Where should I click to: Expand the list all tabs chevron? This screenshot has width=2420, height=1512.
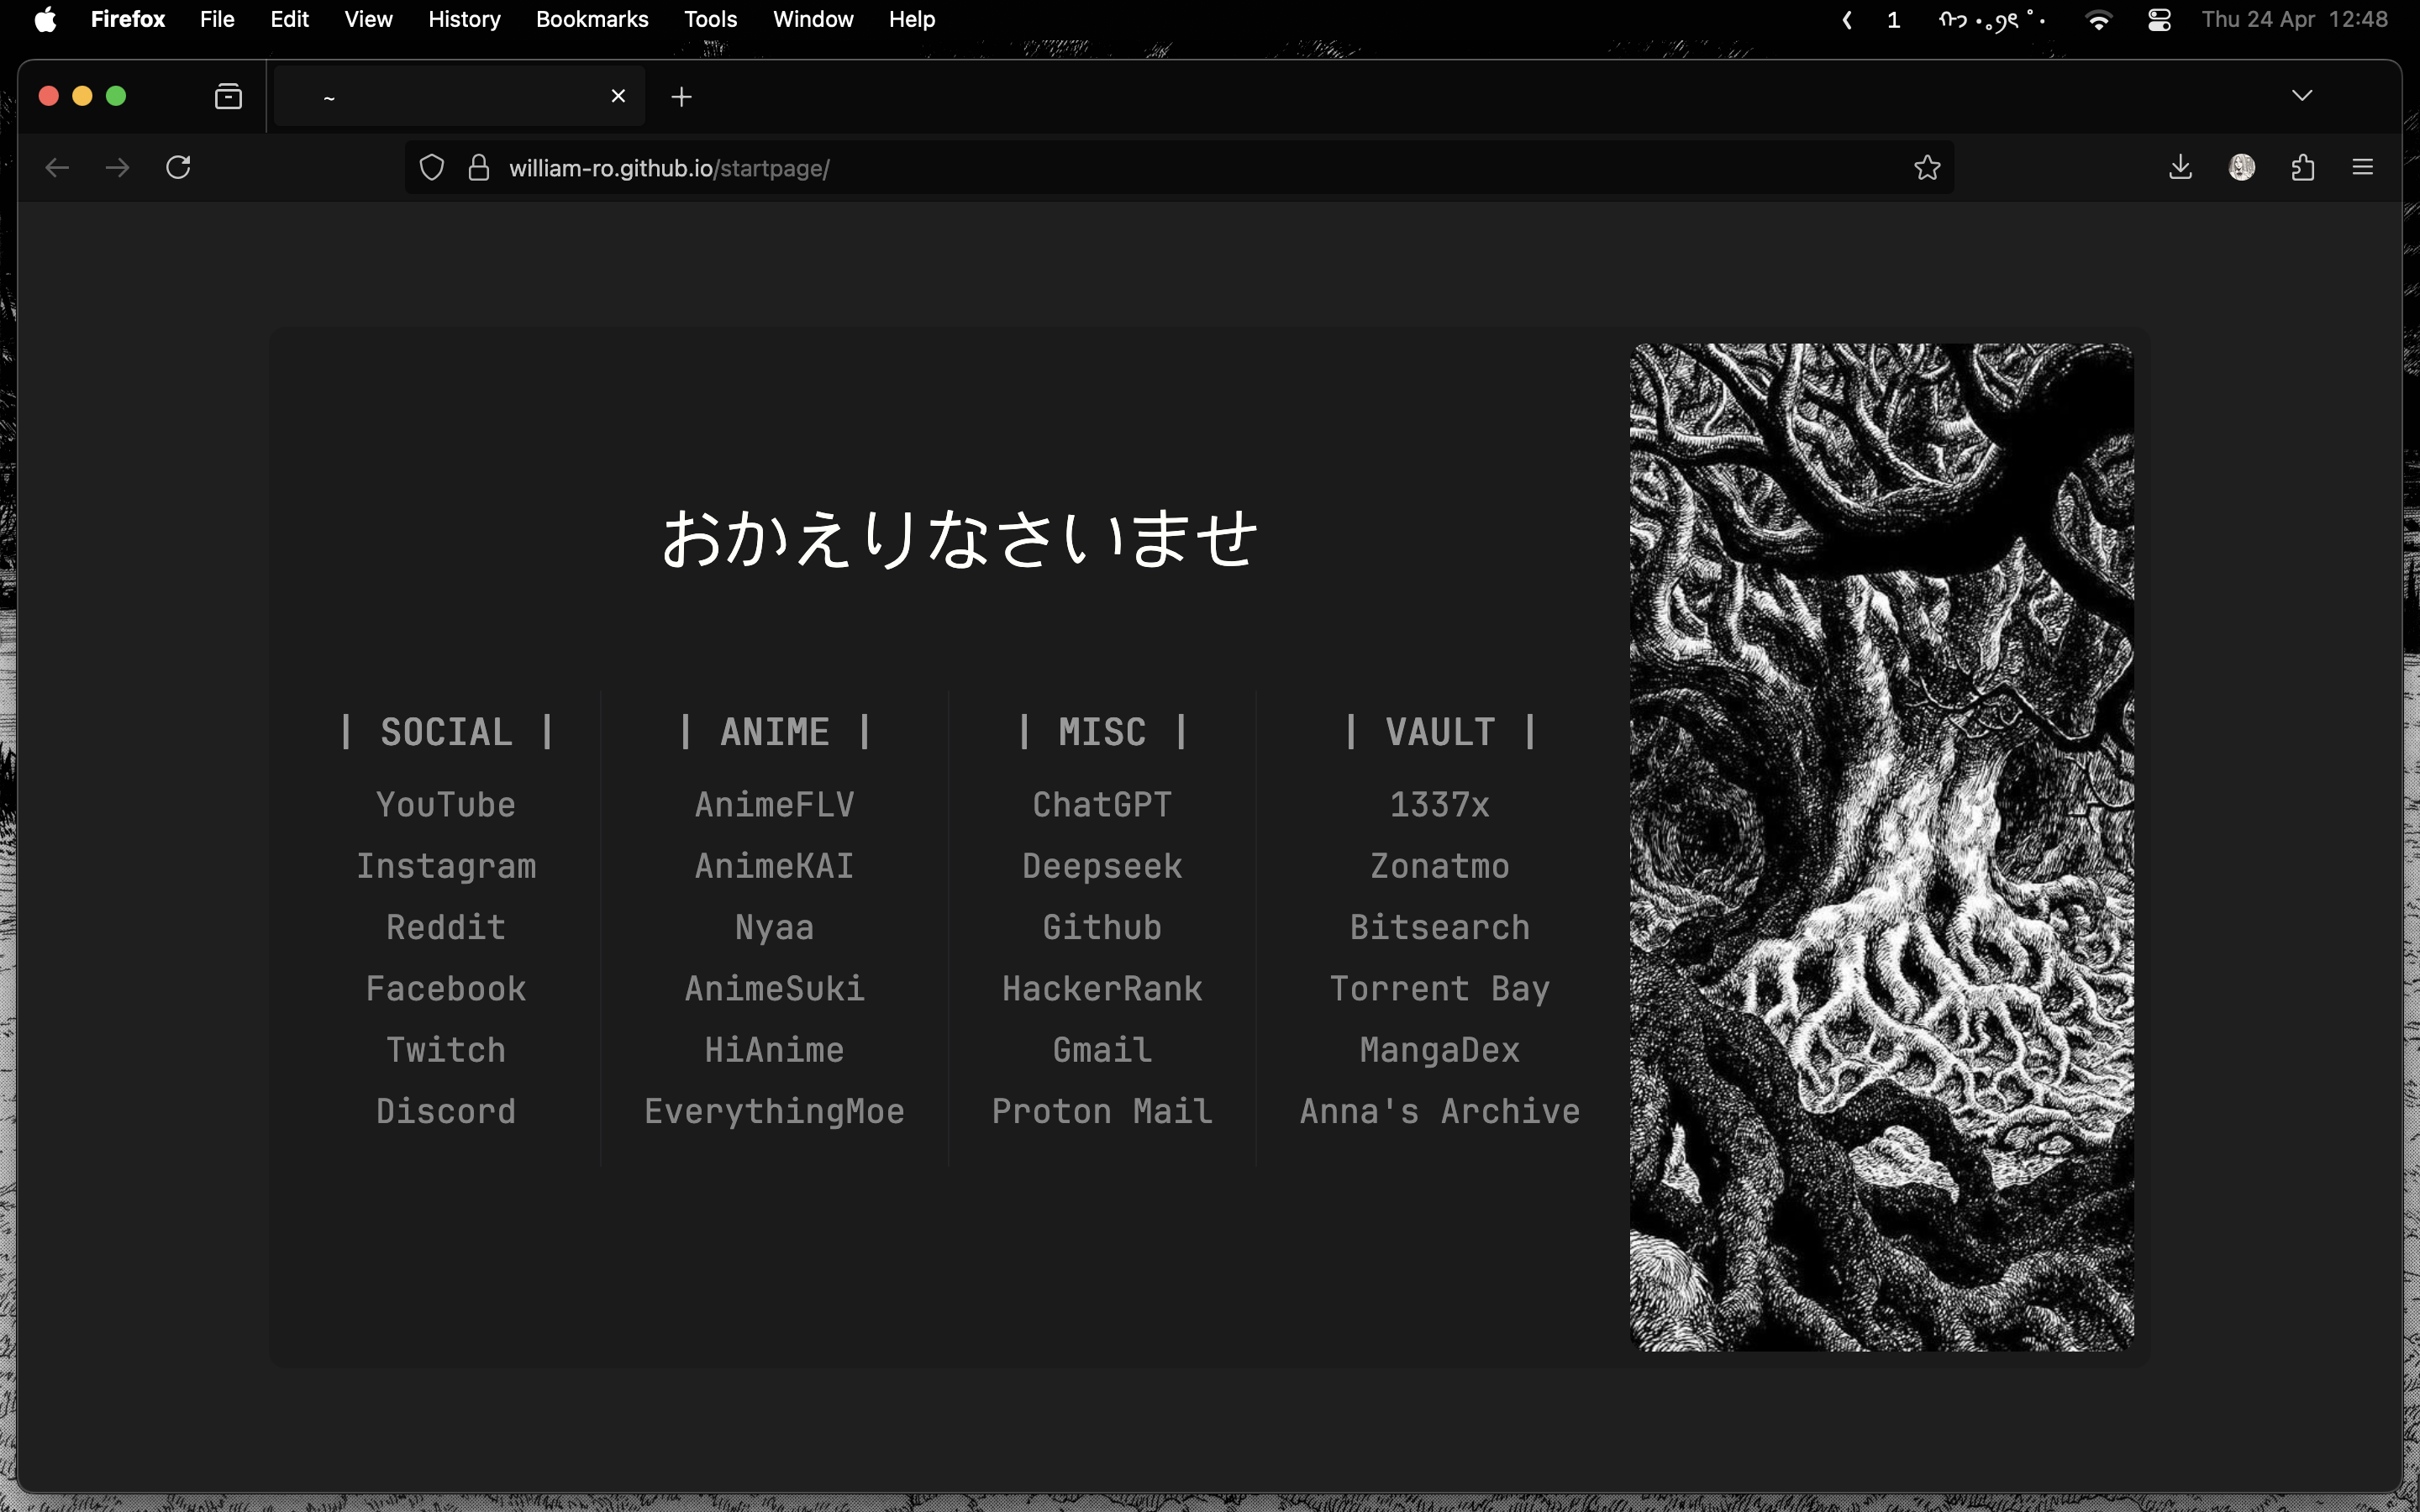tap(2302, 96)
